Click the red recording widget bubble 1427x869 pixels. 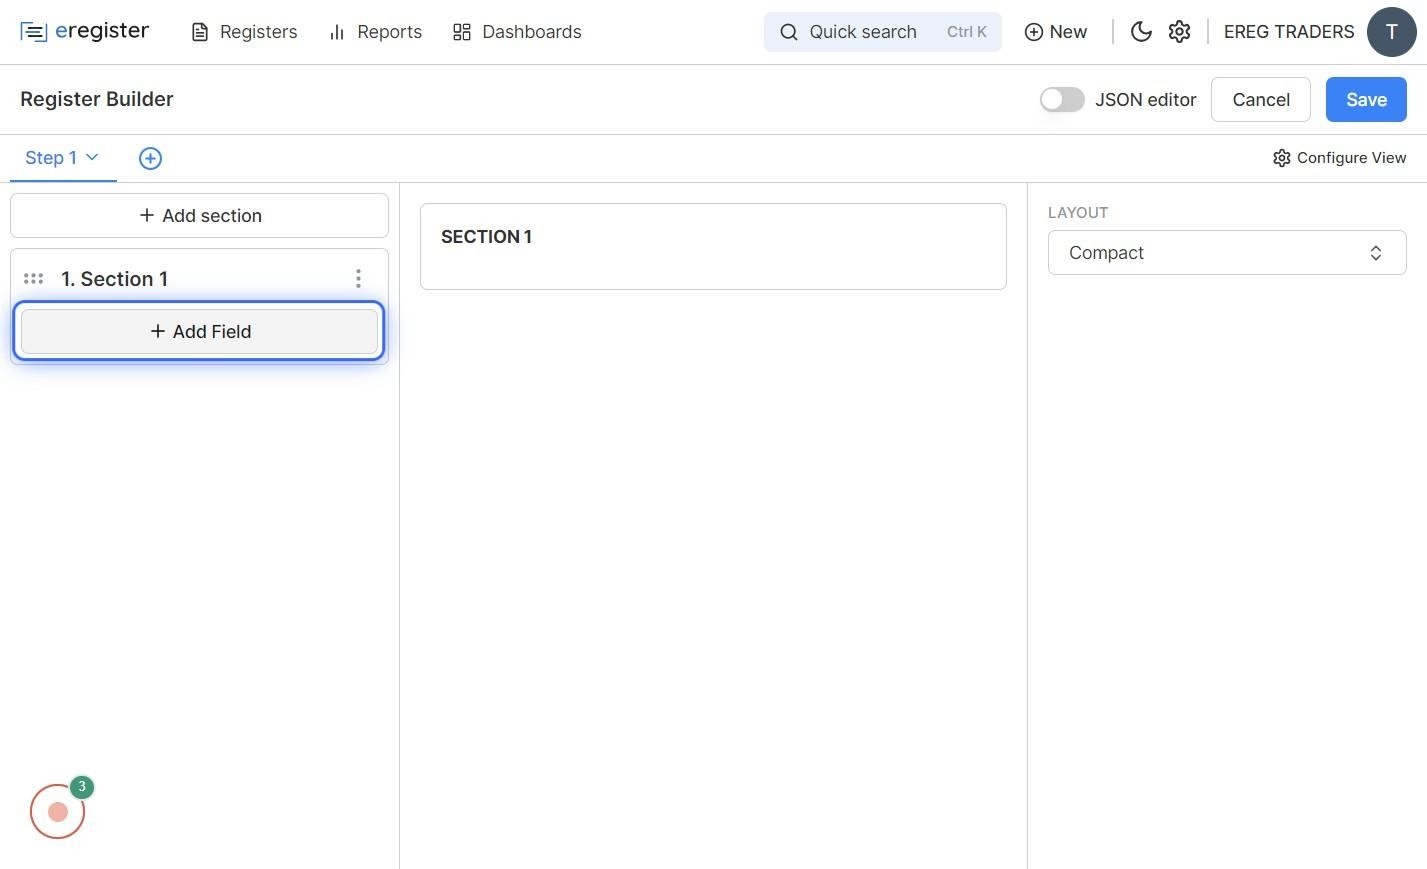click(58, 811)
